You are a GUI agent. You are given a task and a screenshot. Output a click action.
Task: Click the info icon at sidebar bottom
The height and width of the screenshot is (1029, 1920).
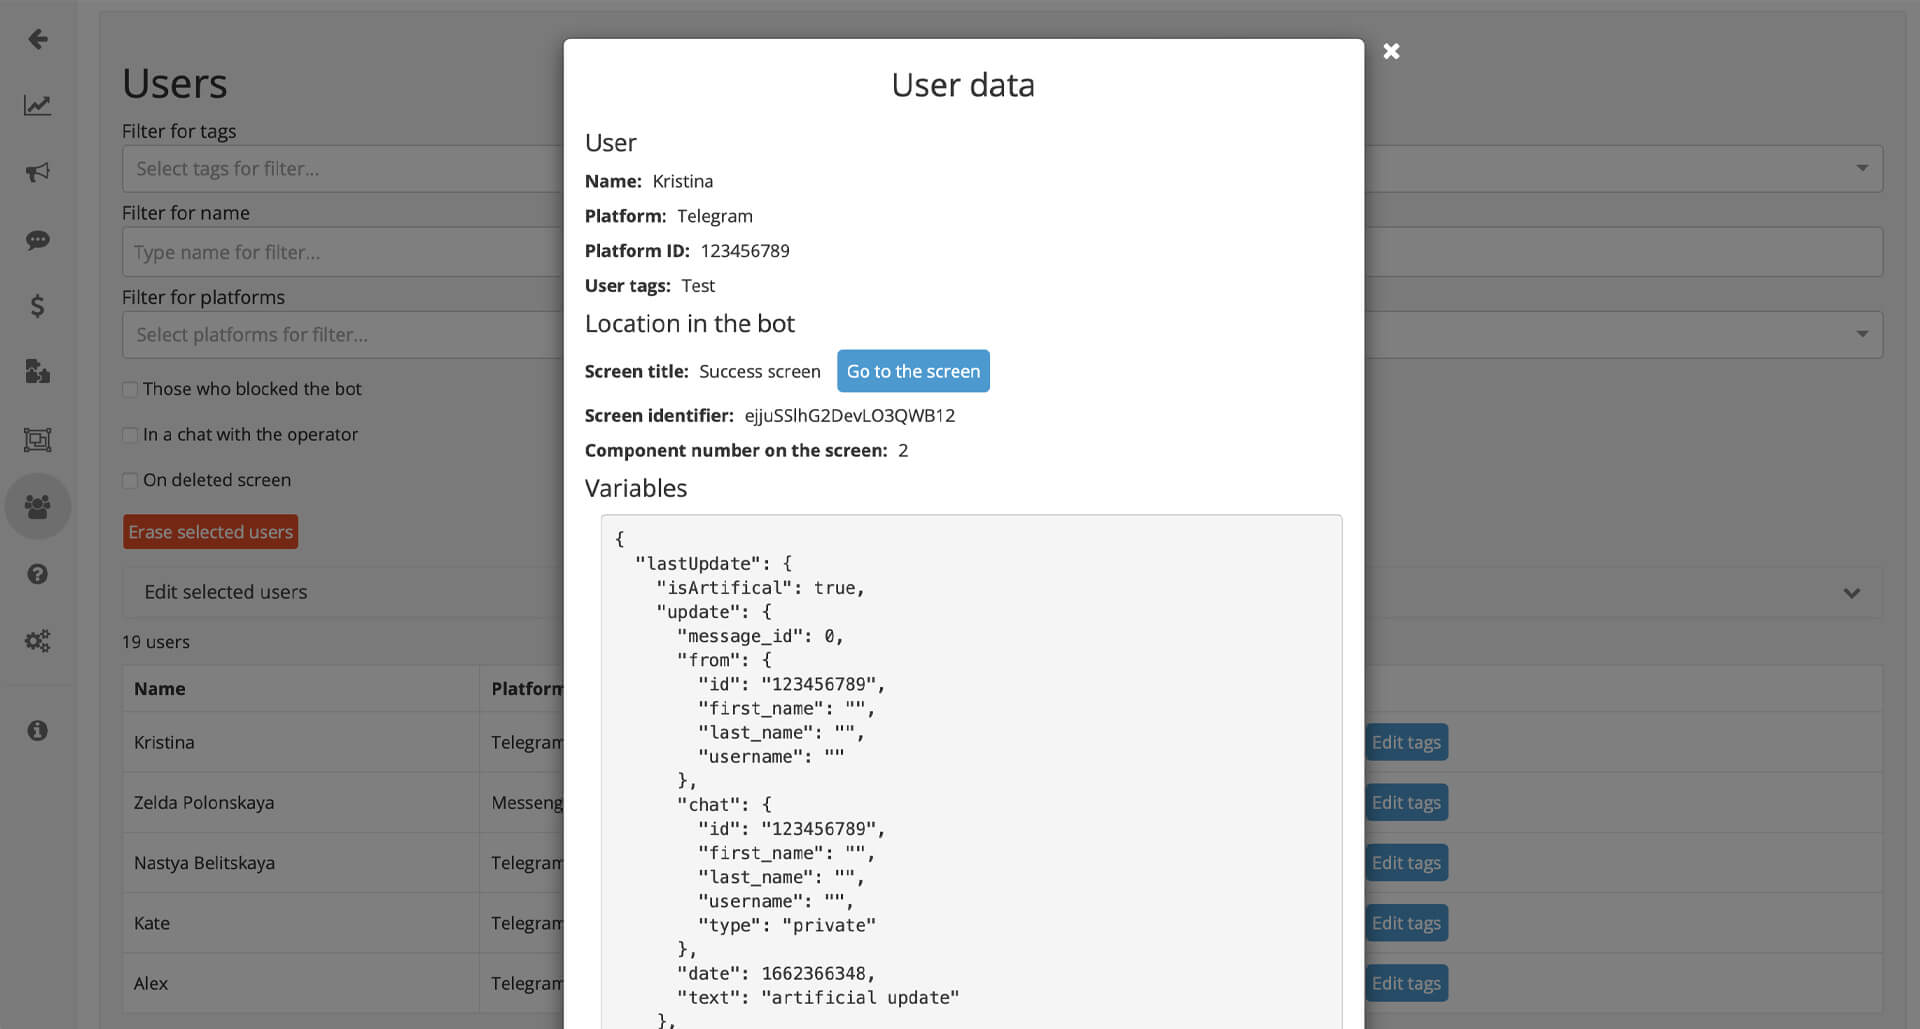[37, 731]
